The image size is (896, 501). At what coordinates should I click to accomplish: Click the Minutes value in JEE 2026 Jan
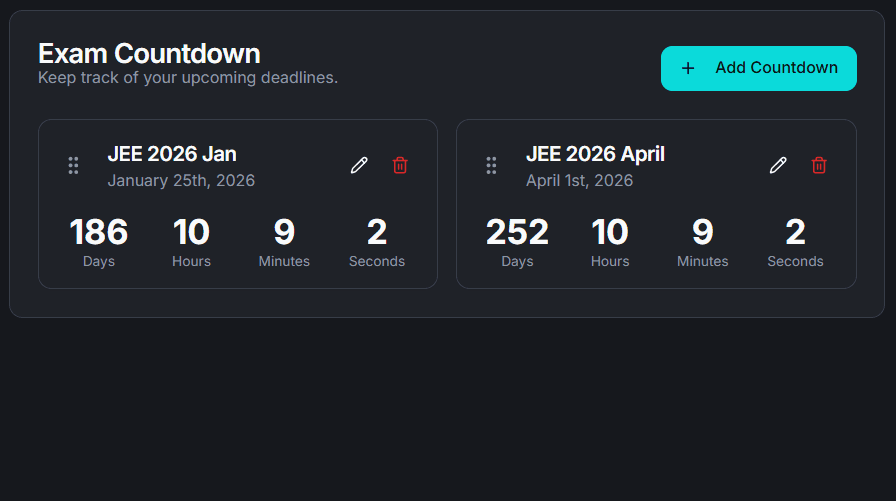(284, 233)
